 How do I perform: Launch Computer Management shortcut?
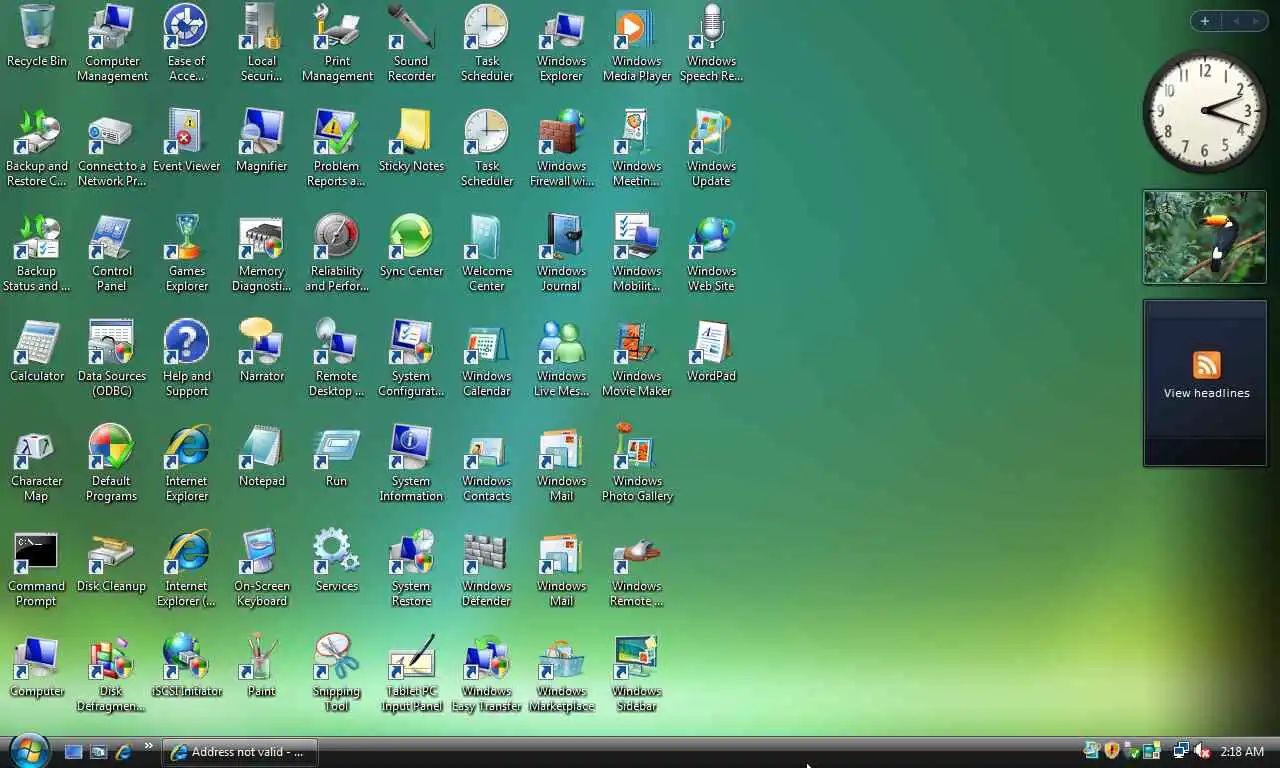tap(112, 43)
